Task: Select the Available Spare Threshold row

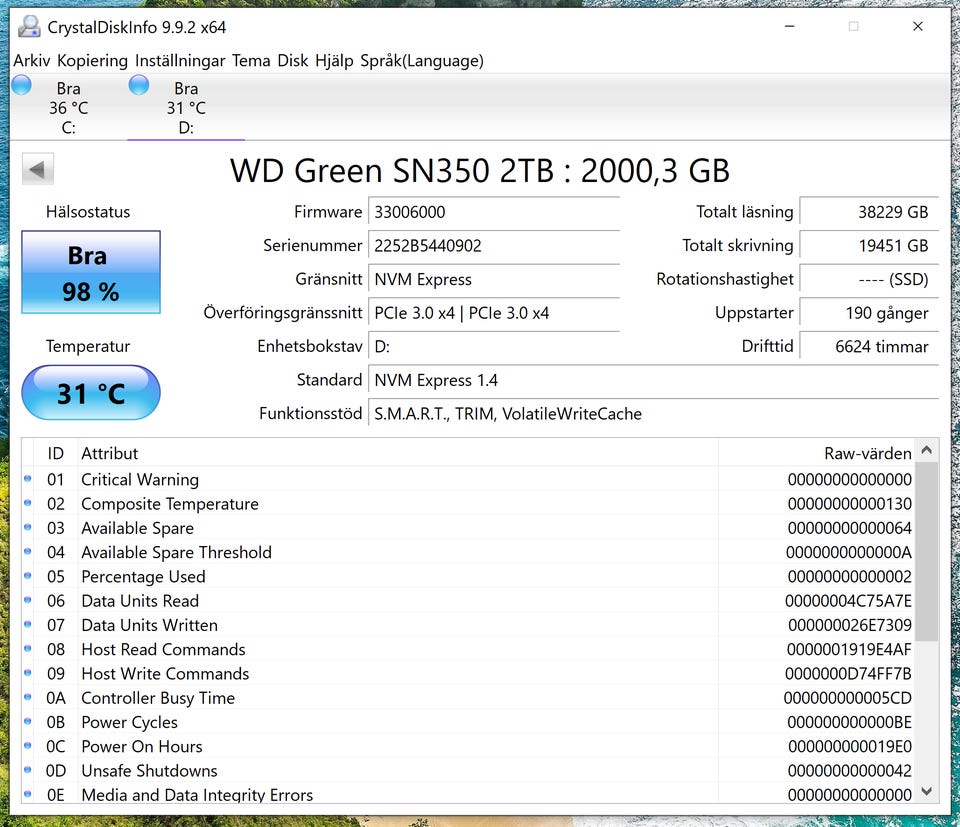Action: pyautogui.click(x=468, y=552)
